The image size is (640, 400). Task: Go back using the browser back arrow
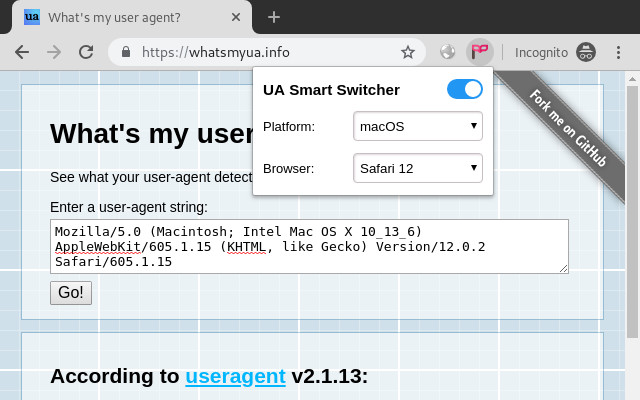pyautogui.click(x=22, y=52)
